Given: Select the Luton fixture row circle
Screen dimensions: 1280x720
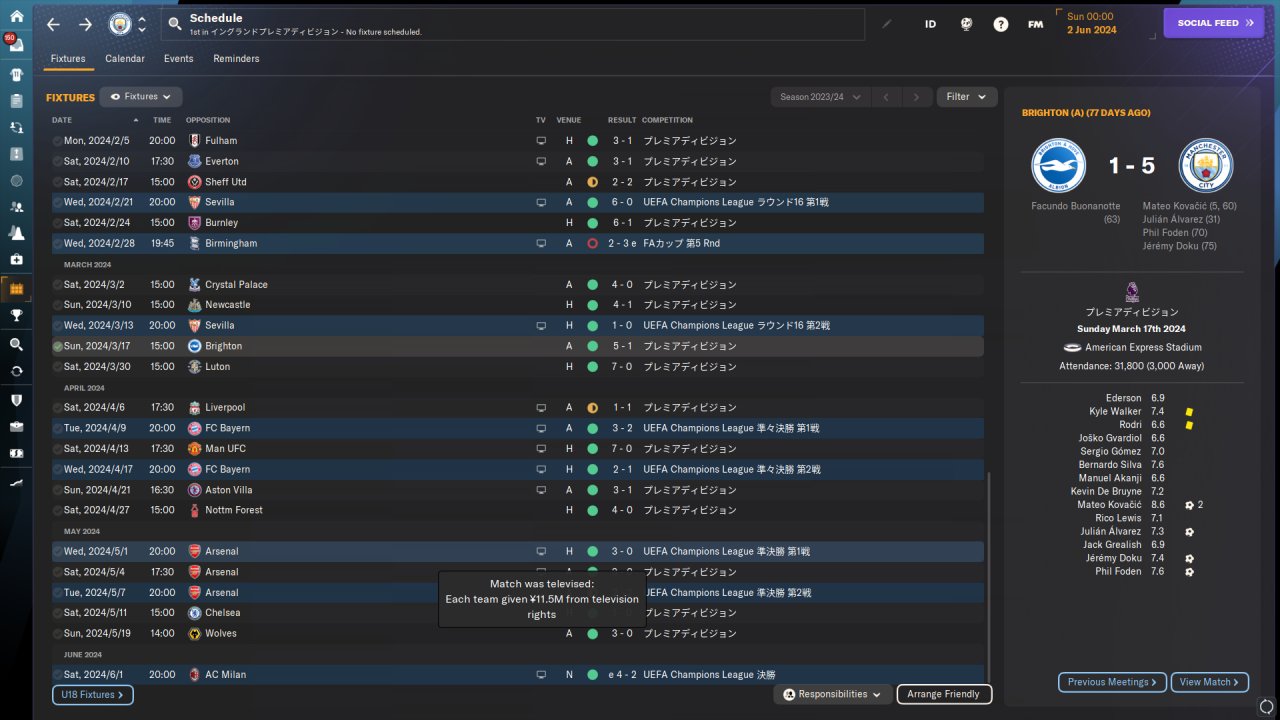Looking at the screenshot, I should [x=57, y=367].
